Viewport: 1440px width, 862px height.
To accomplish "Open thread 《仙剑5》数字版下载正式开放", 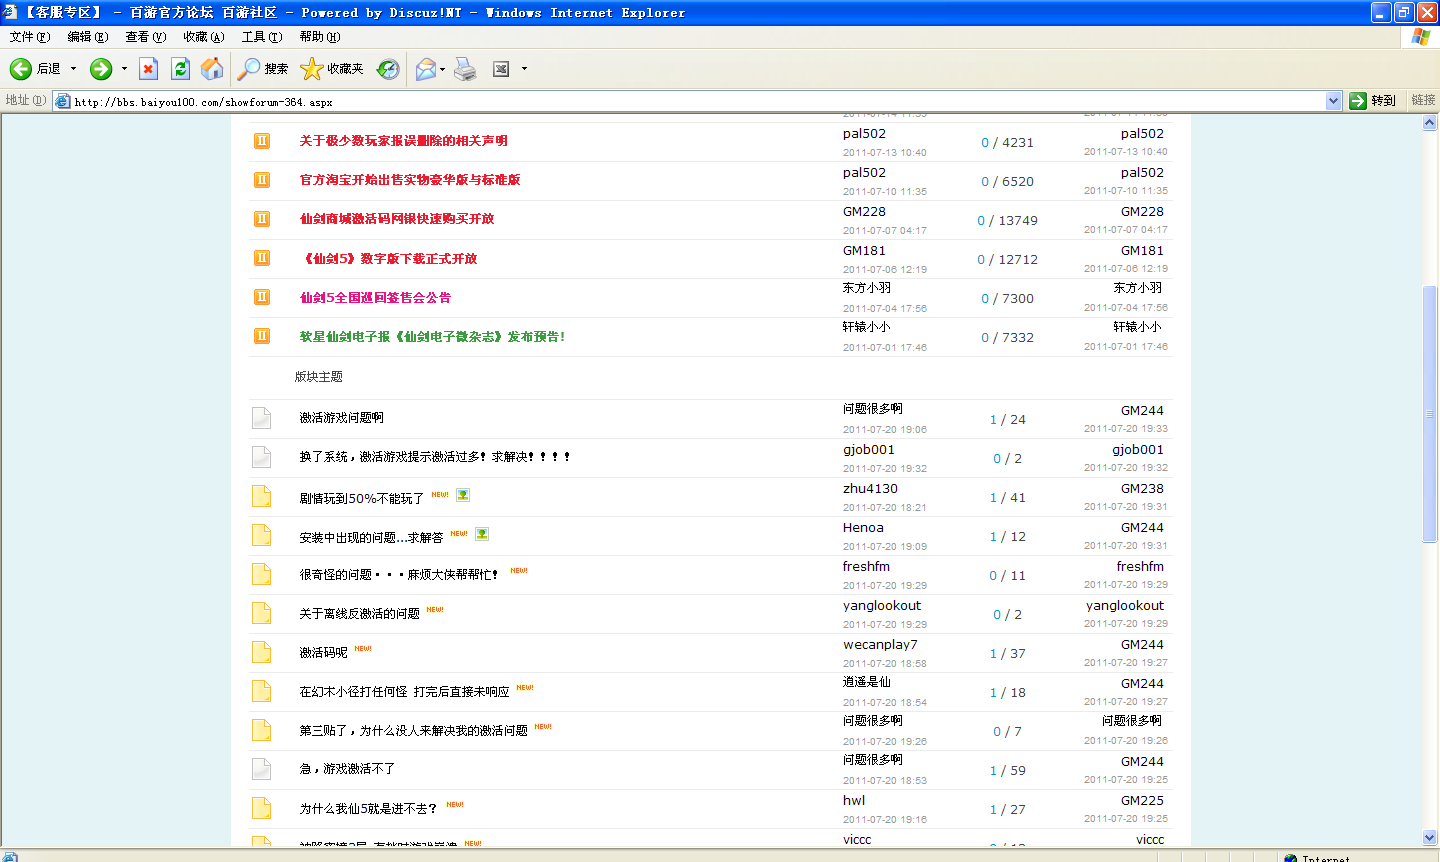I will tap(388, 258).
